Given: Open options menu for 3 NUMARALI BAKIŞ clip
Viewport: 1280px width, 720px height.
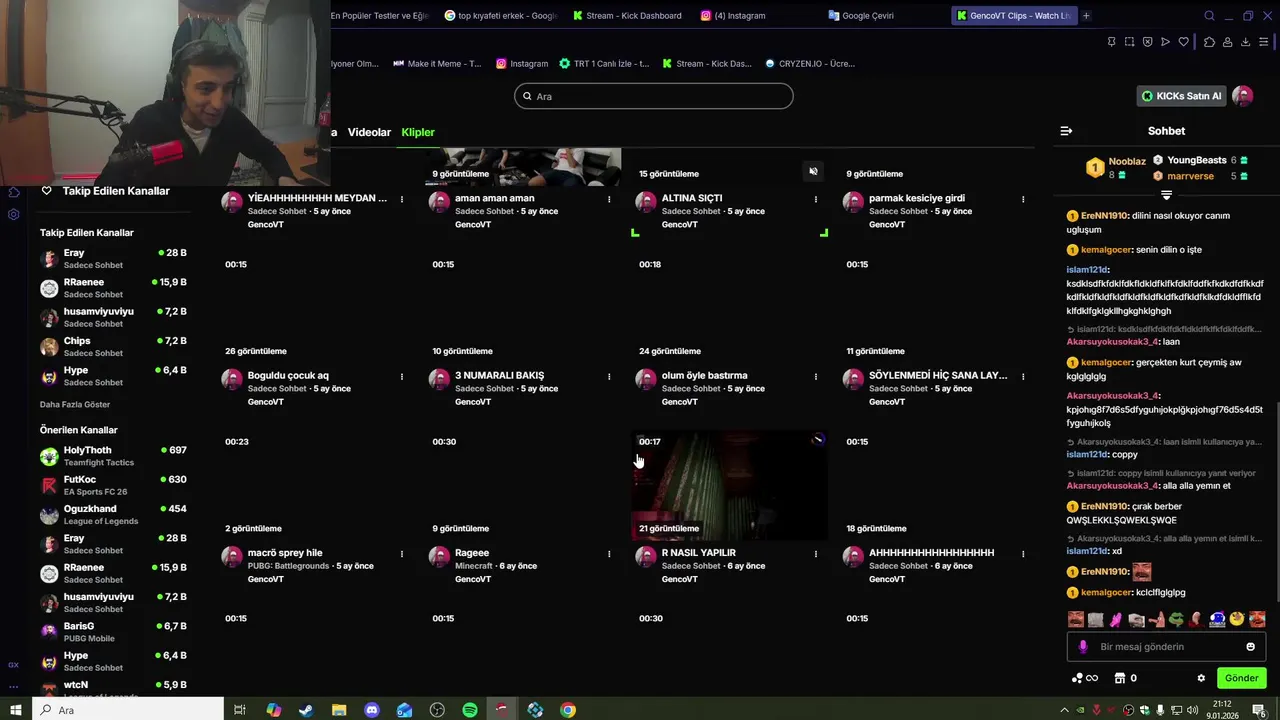Looking at the screenshot, I should tap(609, 377).
